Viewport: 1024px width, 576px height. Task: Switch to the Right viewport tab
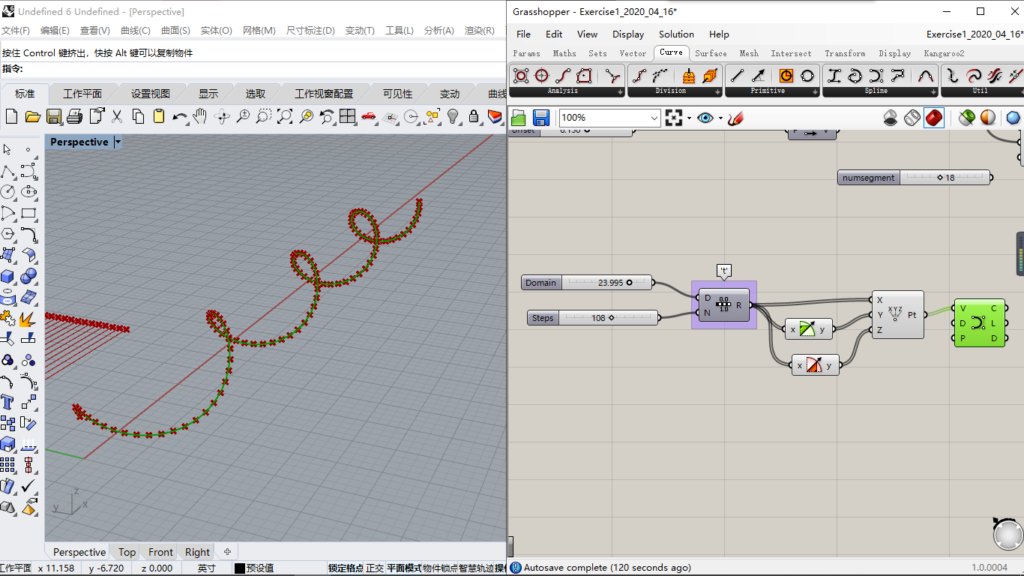(197, 552)
